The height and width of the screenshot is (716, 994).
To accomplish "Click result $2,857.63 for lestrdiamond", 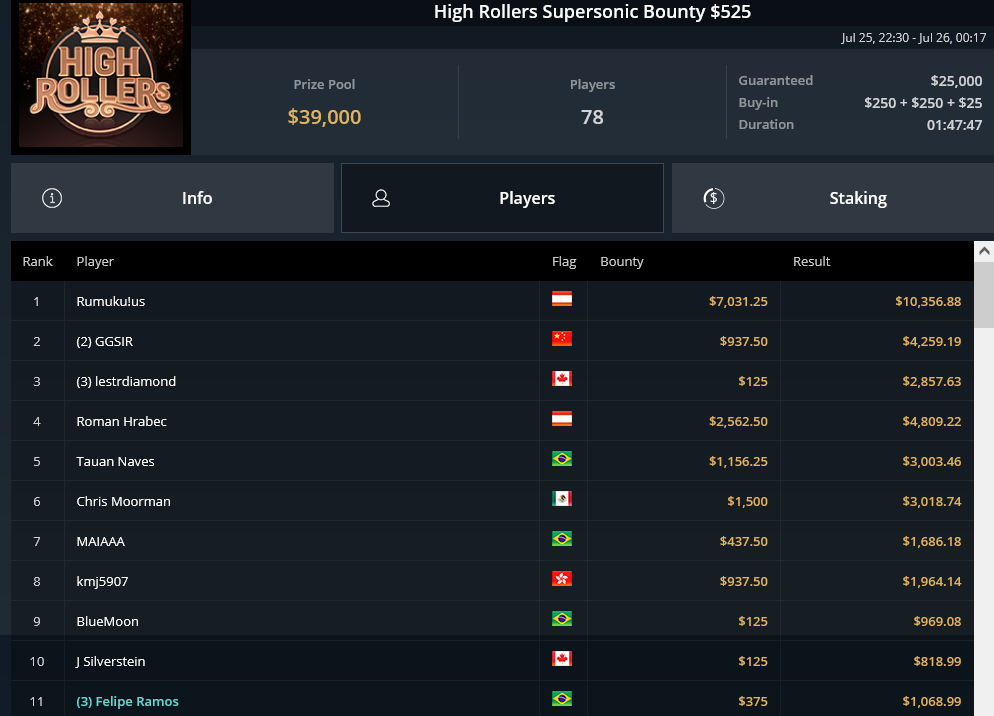I will (932, 381).
